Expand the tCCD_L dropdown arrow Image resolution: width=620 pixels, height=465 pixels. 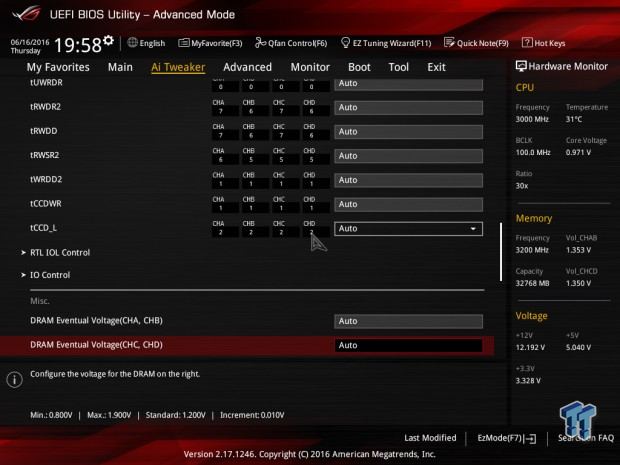473,229
